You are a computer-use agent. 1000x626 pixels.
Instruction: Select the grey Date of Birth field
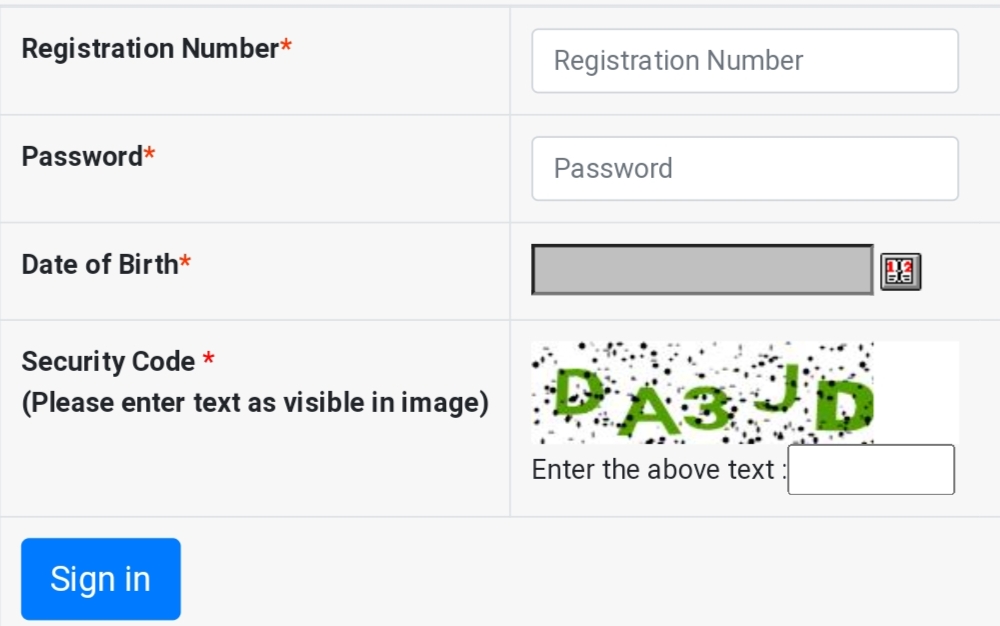pyautogui.click(x=702, y=270)
